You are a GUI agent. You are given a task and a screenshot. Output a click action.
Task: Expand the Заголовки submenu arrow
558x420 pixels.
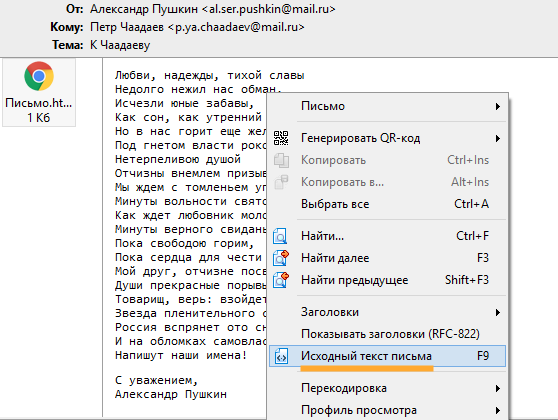pos(498,313)
